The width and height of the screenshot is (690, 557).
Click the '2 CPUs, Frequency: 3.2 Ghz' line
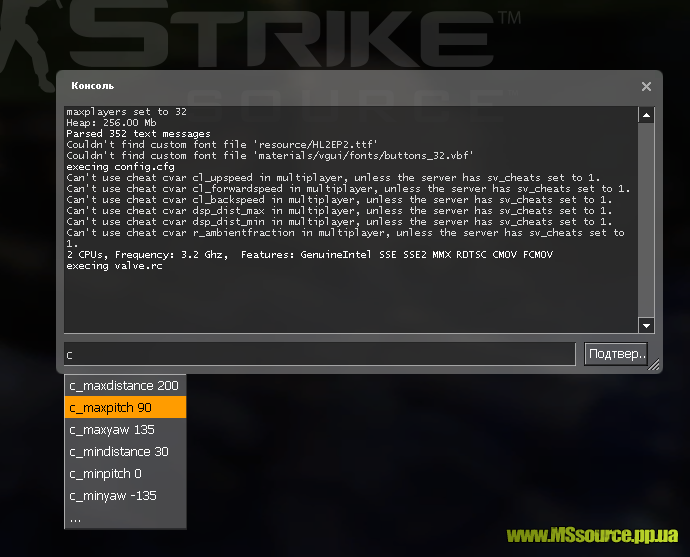click(310, 255)
